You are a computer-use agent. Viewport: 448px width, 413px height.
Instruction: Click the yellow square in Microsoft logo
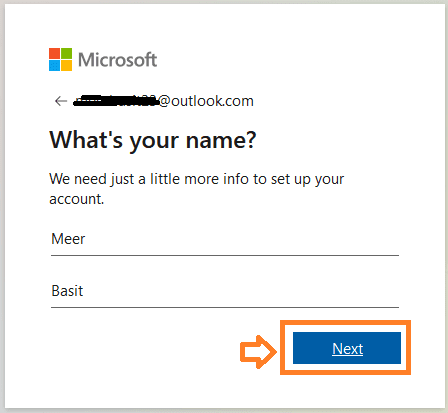66,65
